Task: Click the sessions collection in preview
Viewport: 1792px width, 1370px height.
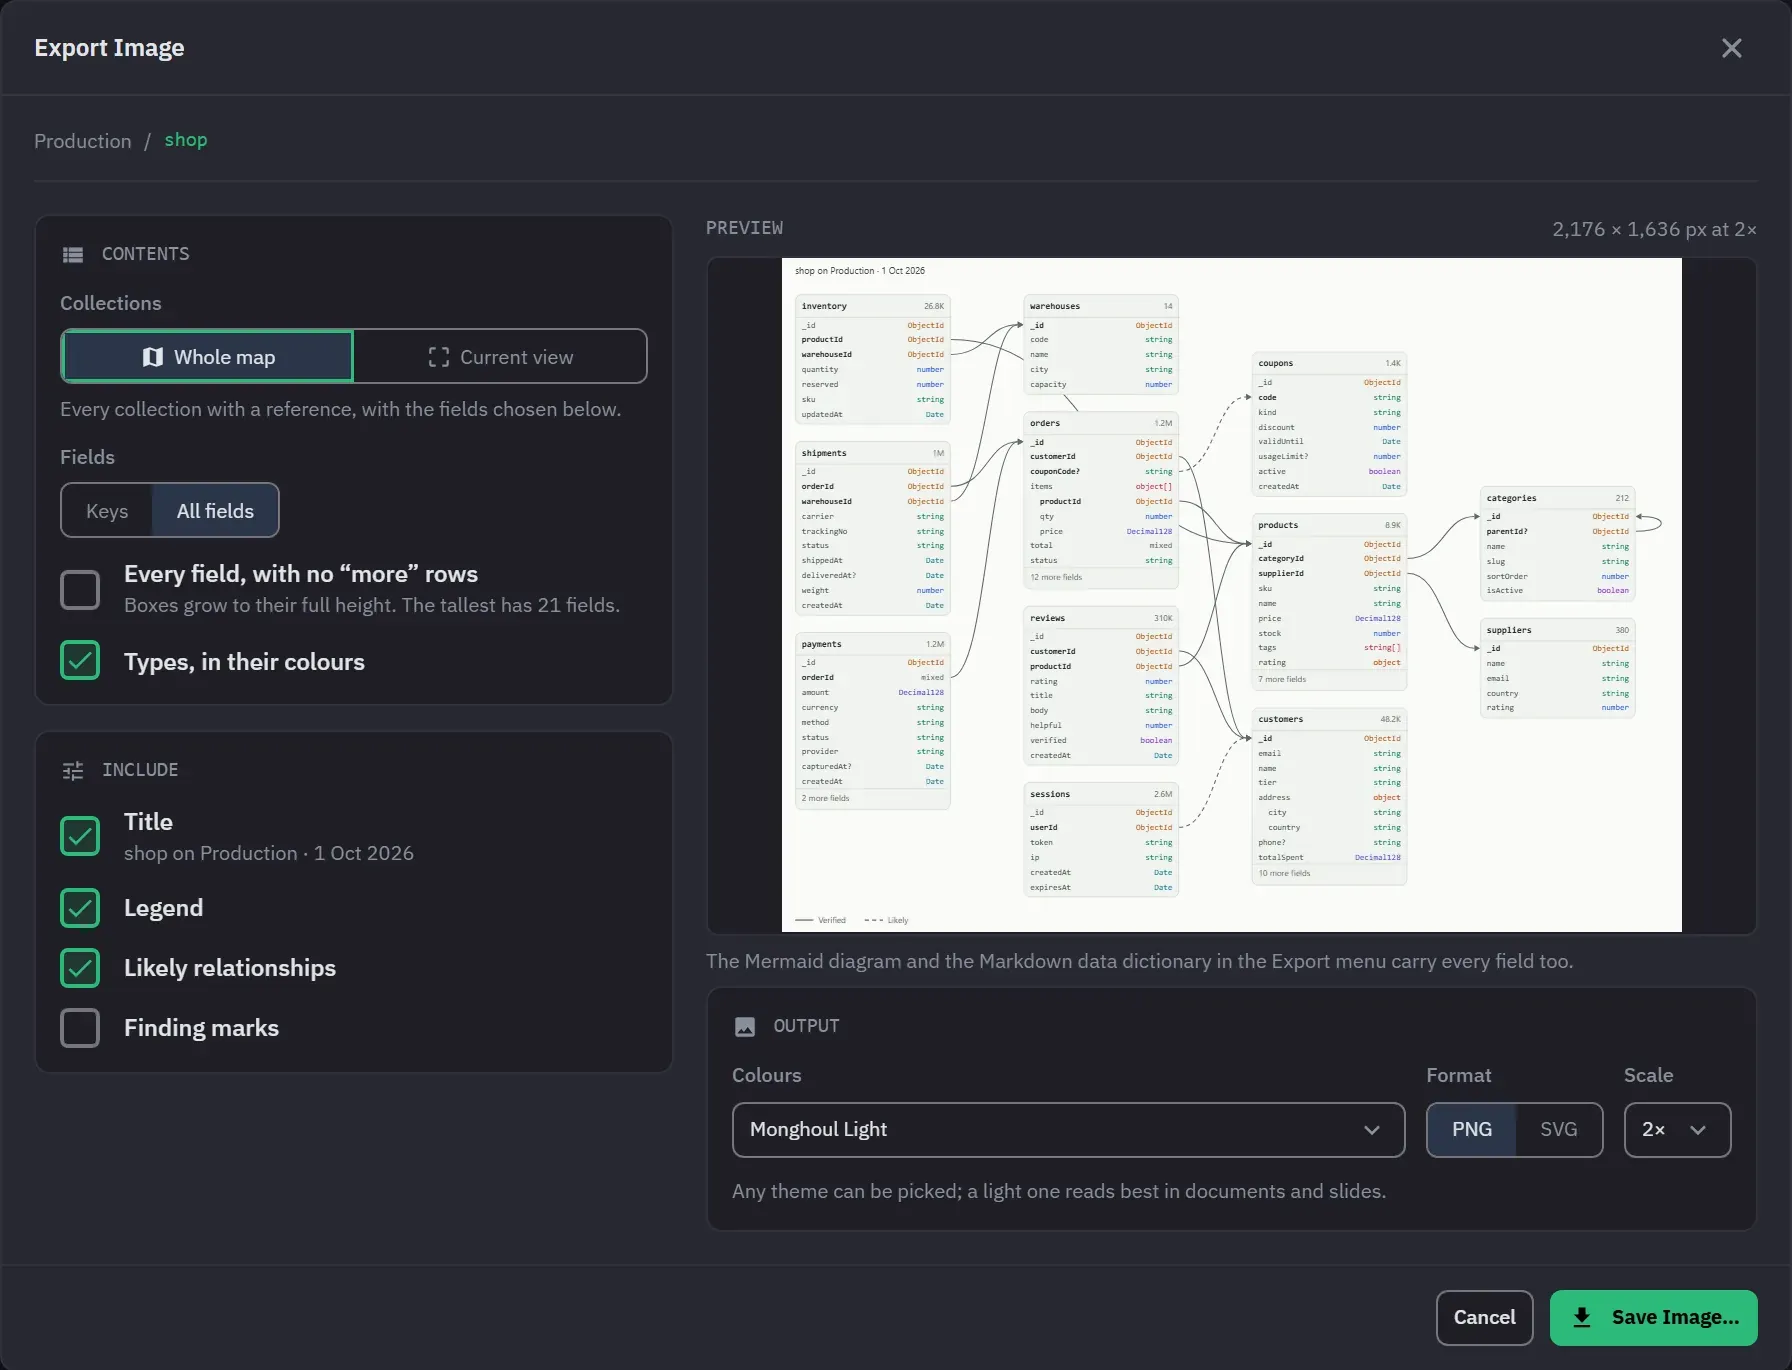Action: pos(1101,840)
